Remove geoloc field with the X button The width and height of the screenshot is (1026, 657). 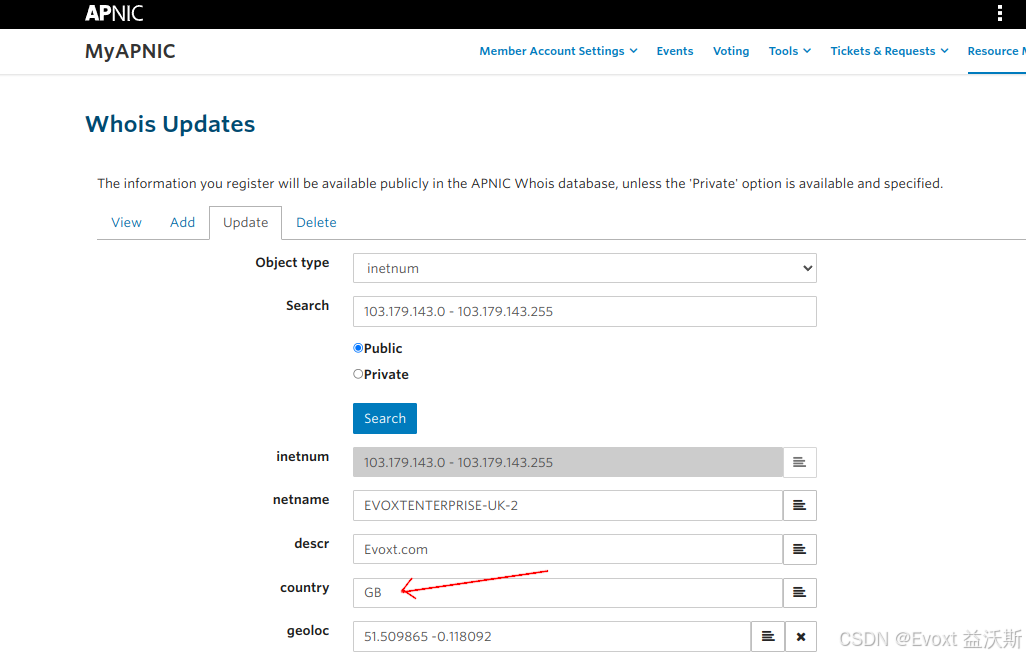[801, 637]
